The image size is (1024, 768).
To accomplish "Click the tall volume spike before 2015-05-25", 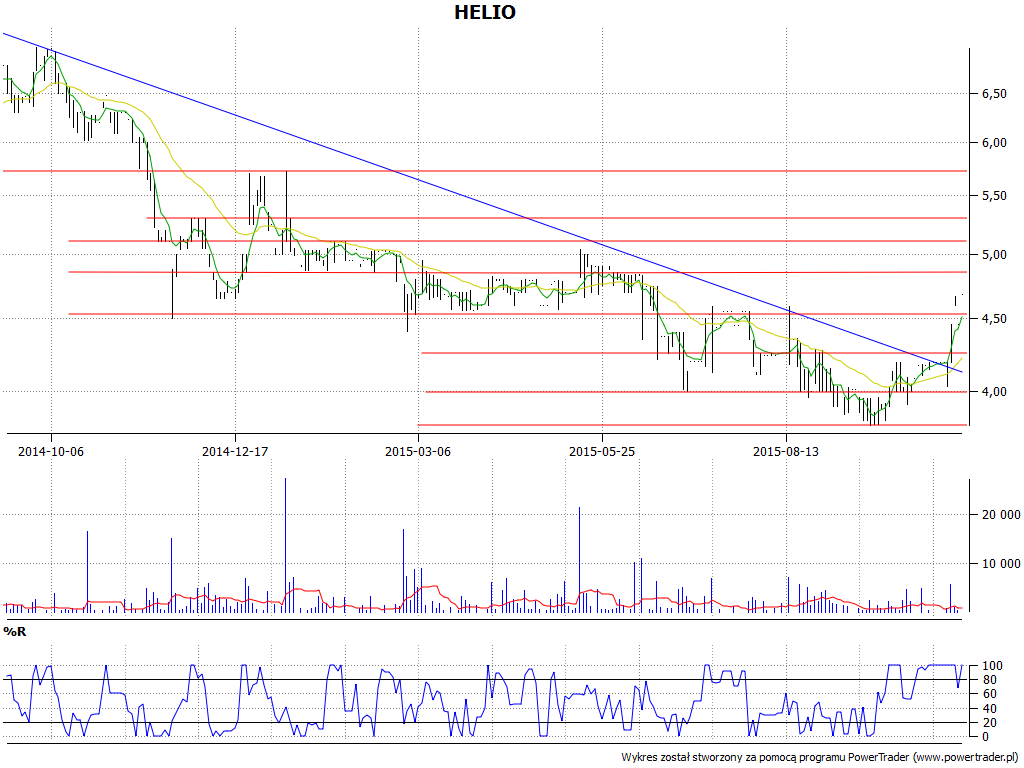I will coord(579,560).
